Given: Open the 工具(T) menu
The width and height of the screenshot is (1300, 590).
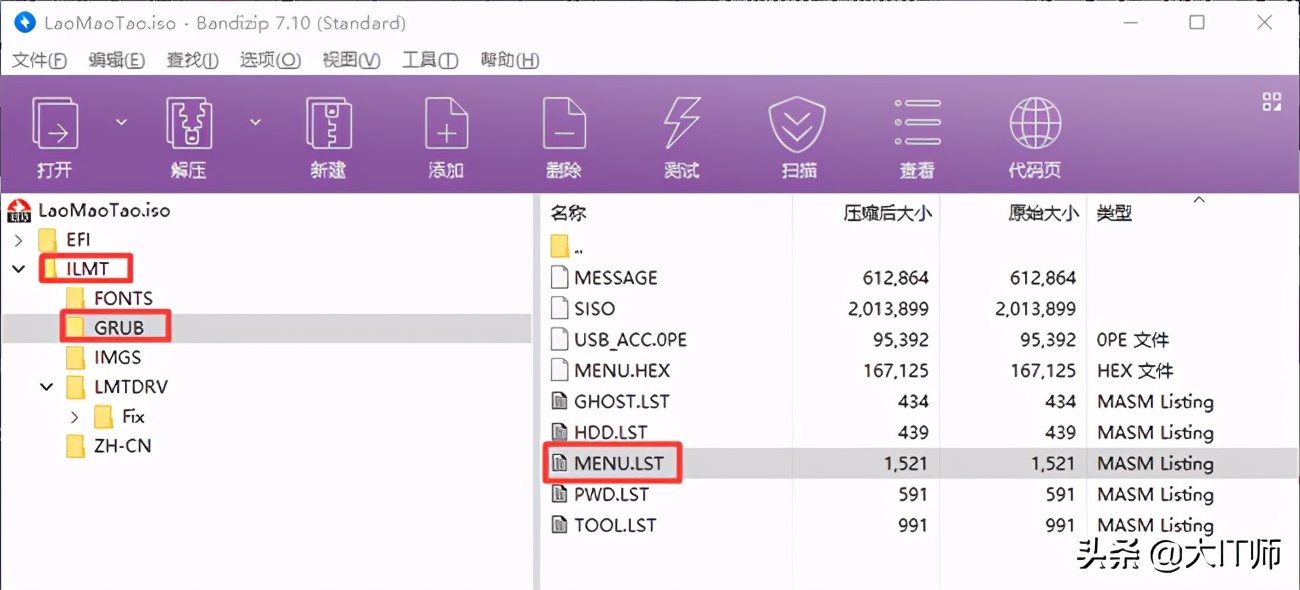Looking at the screenshot, I should tap(429, 60).
